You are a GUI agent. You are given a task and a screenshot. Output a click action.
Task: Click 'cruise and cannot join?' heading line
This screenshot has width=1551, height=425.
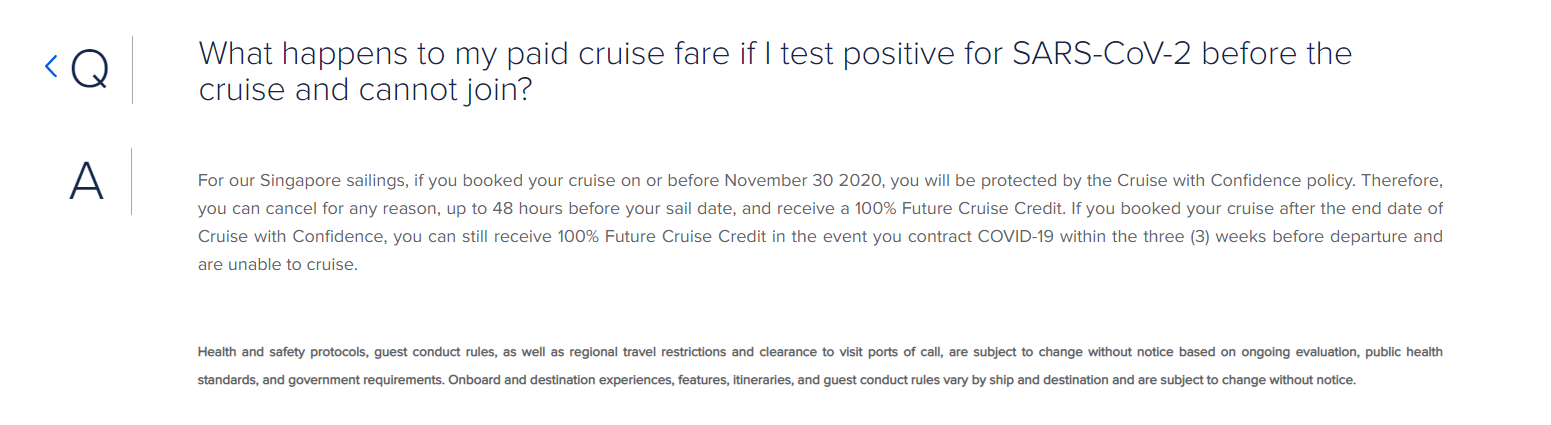pyautogui.click(x=365, y=91)
